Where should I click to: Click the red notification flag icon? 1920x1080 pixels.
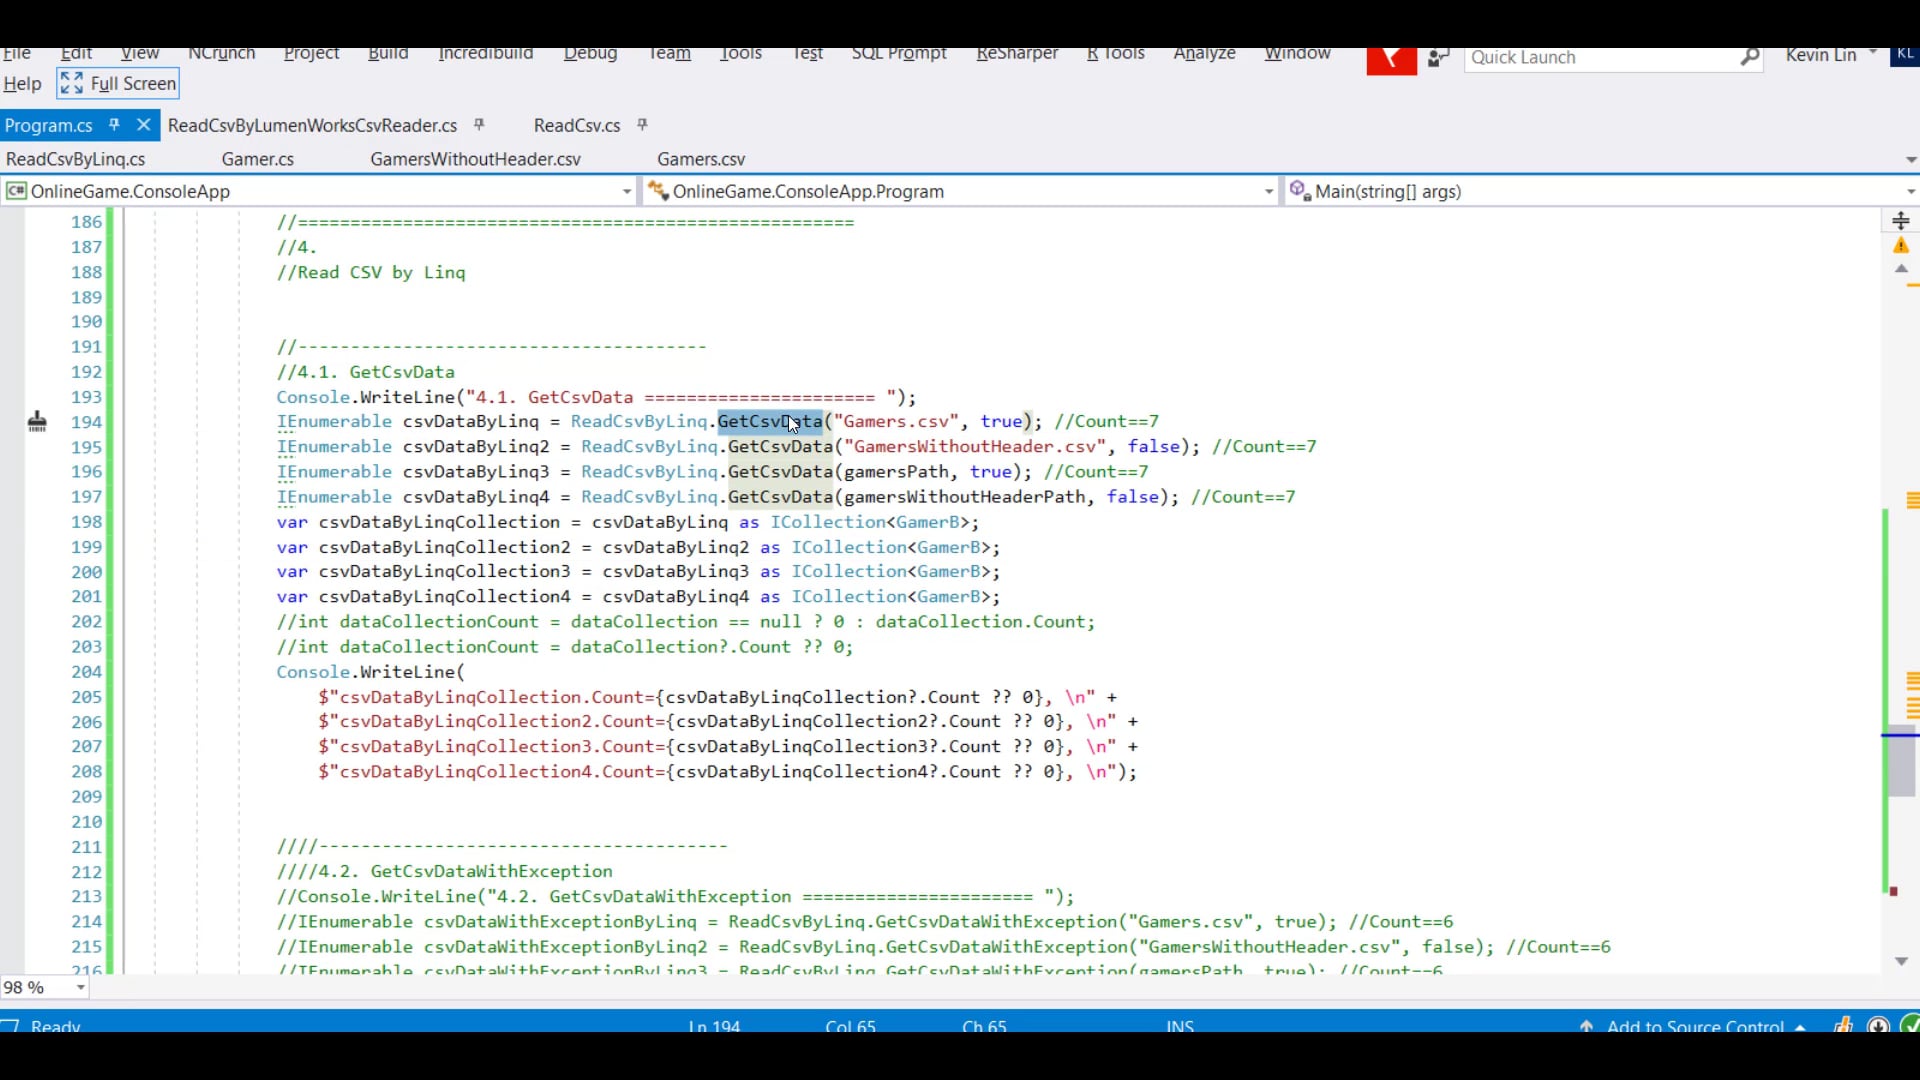1391,60
